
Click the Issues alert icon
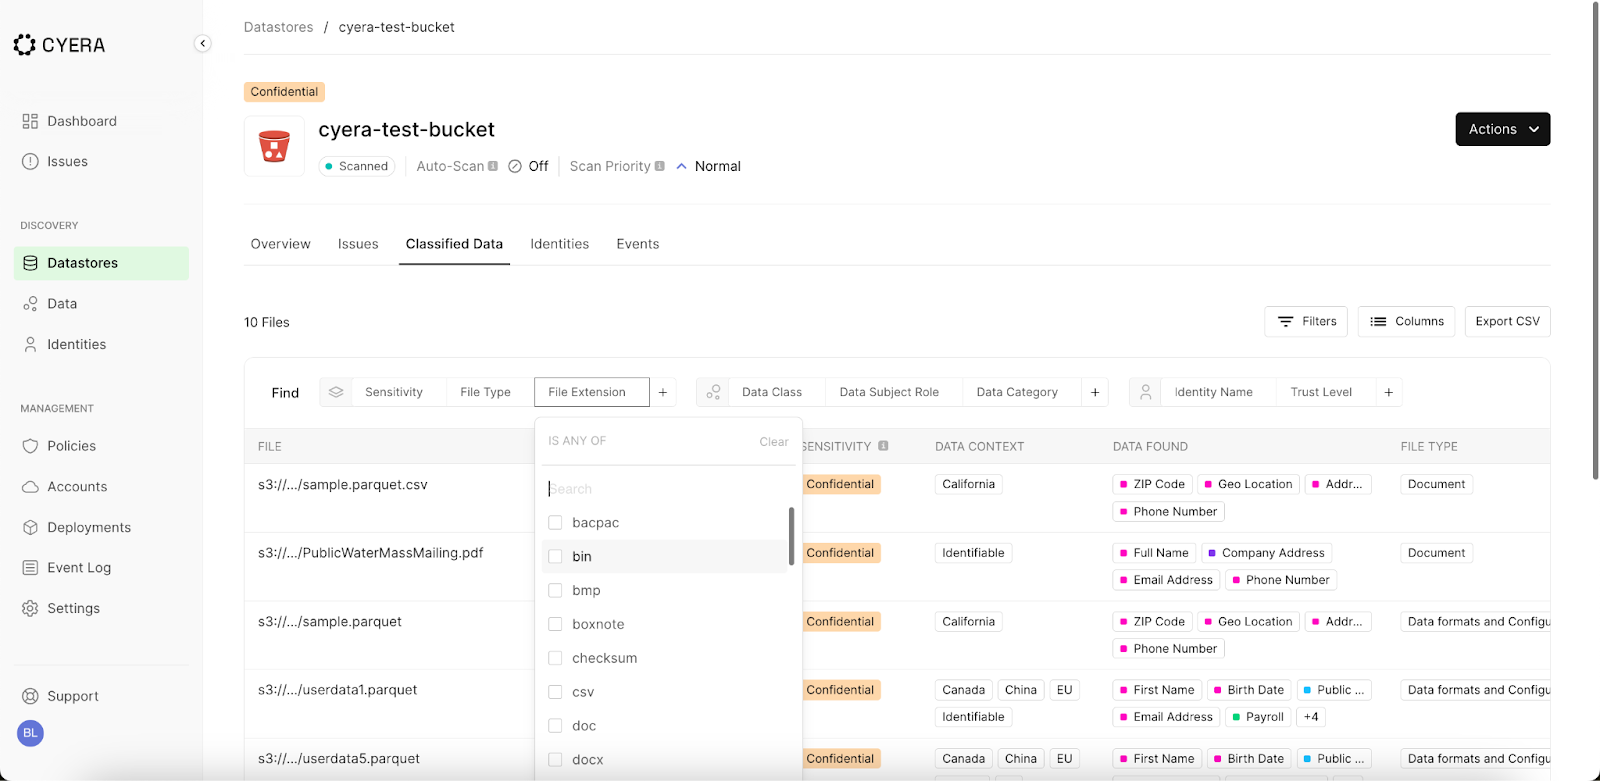click(30, 161)
